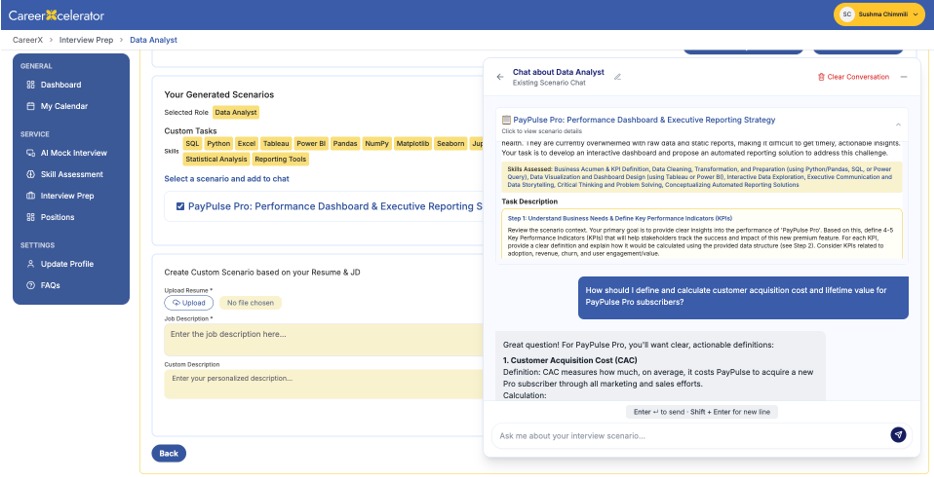The image size is (934, 477).
Task: Select the NumPy skill tag
Action: (x=376, y=144)
